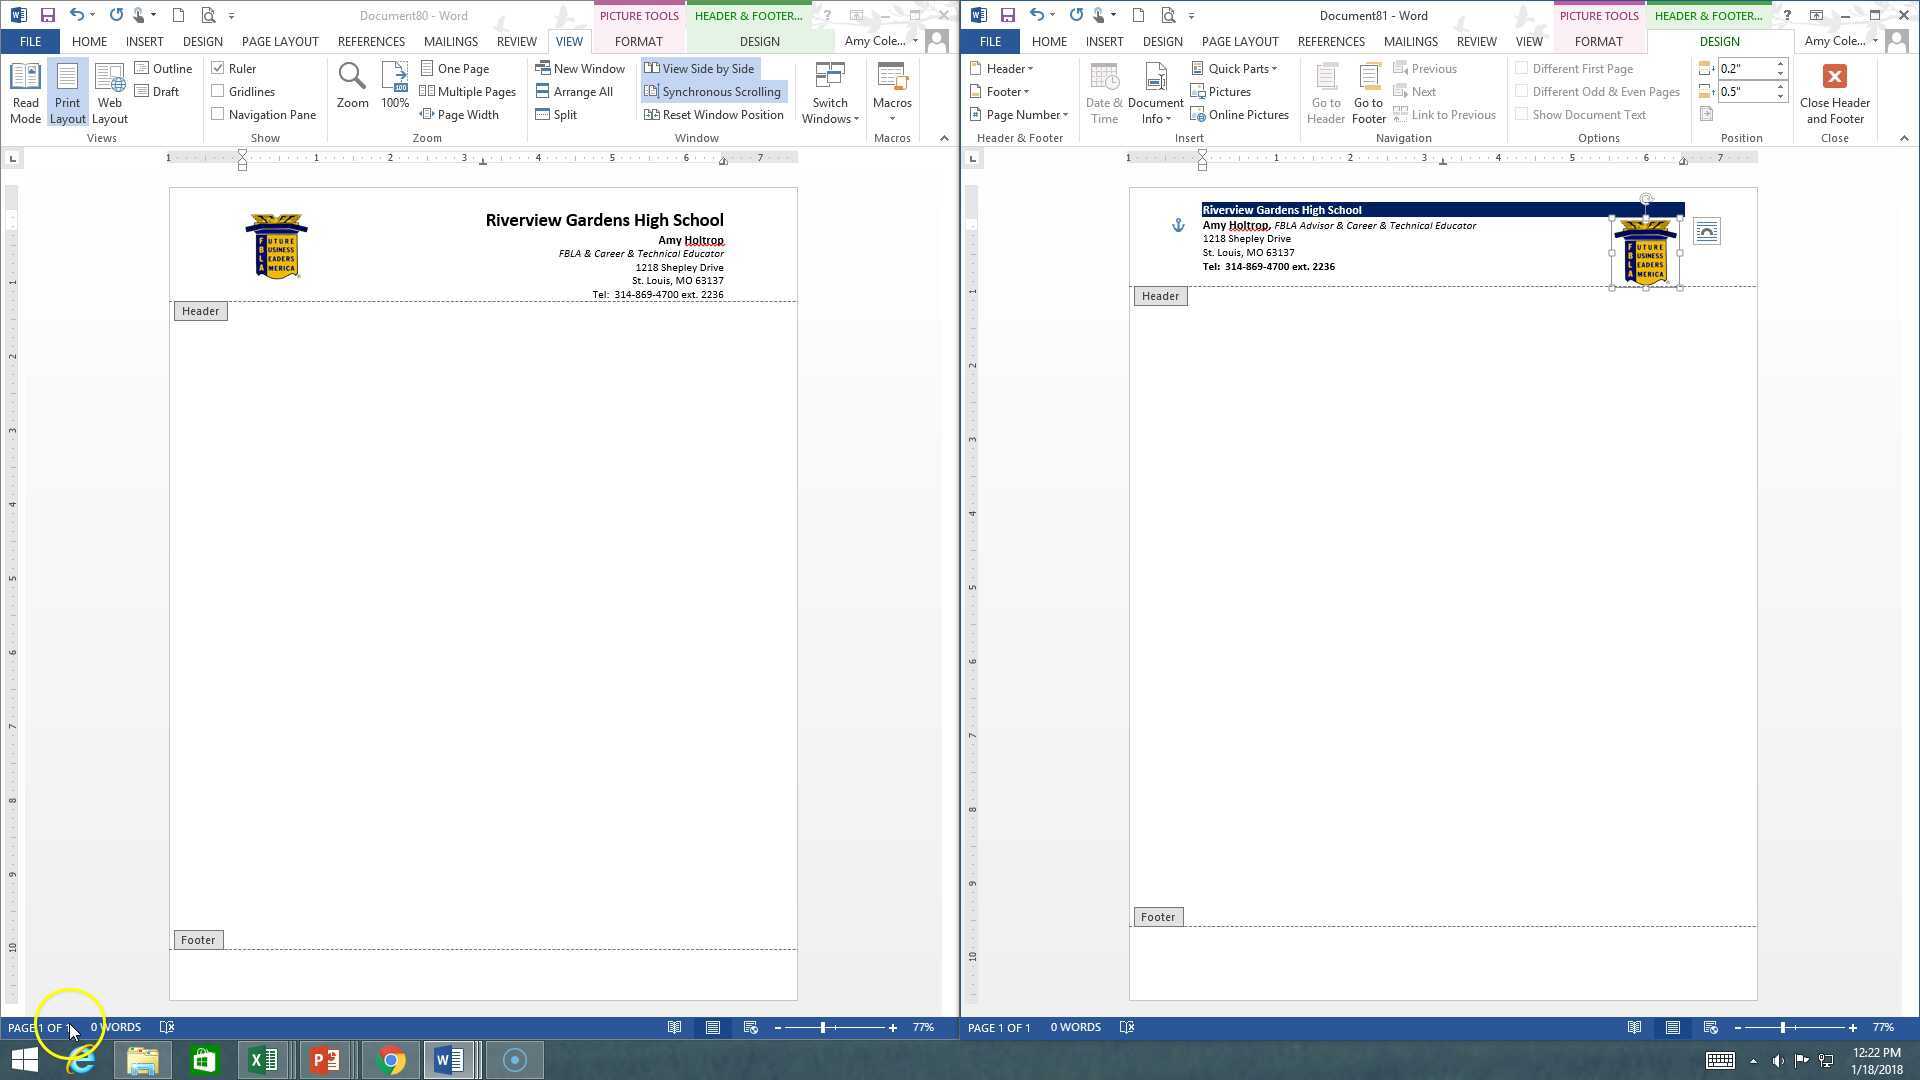
Task: Enable the Gridlines checkbox
Action: point(218,91)
